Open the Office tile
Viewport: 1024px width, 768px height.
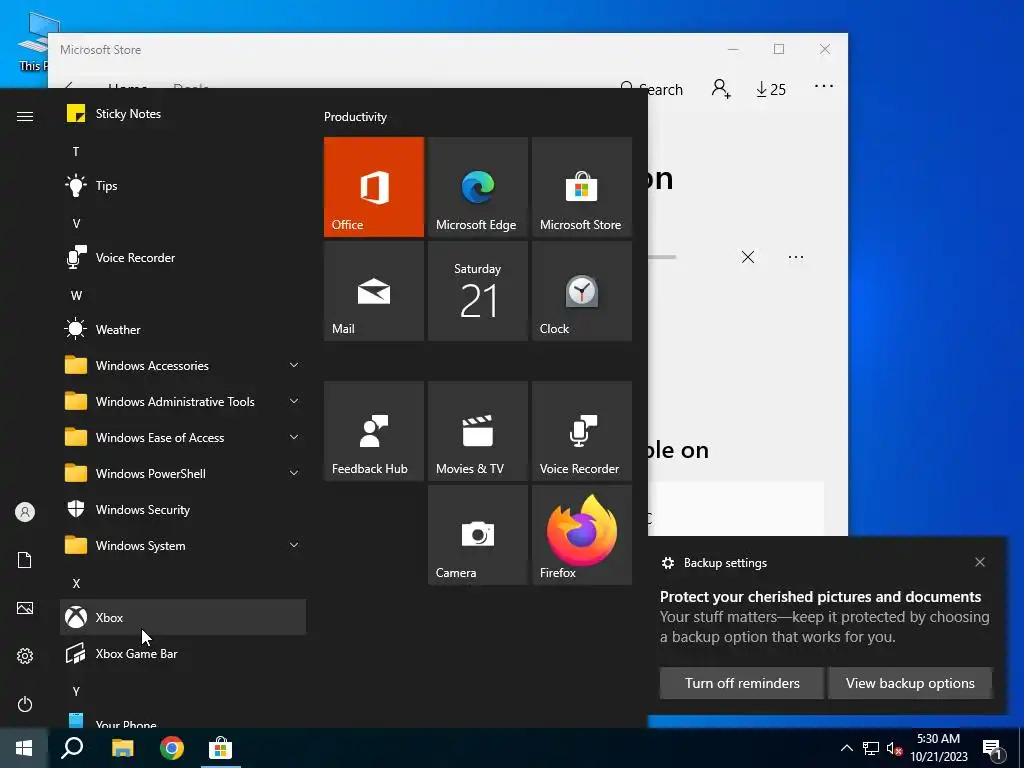(374, 187)
